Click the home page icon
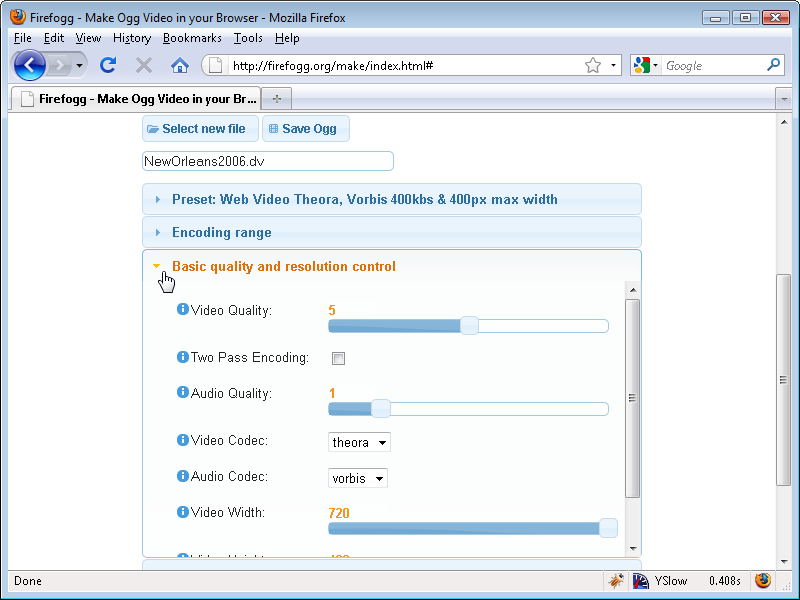Screen dimensions: 800x600 tap(180, 65)
